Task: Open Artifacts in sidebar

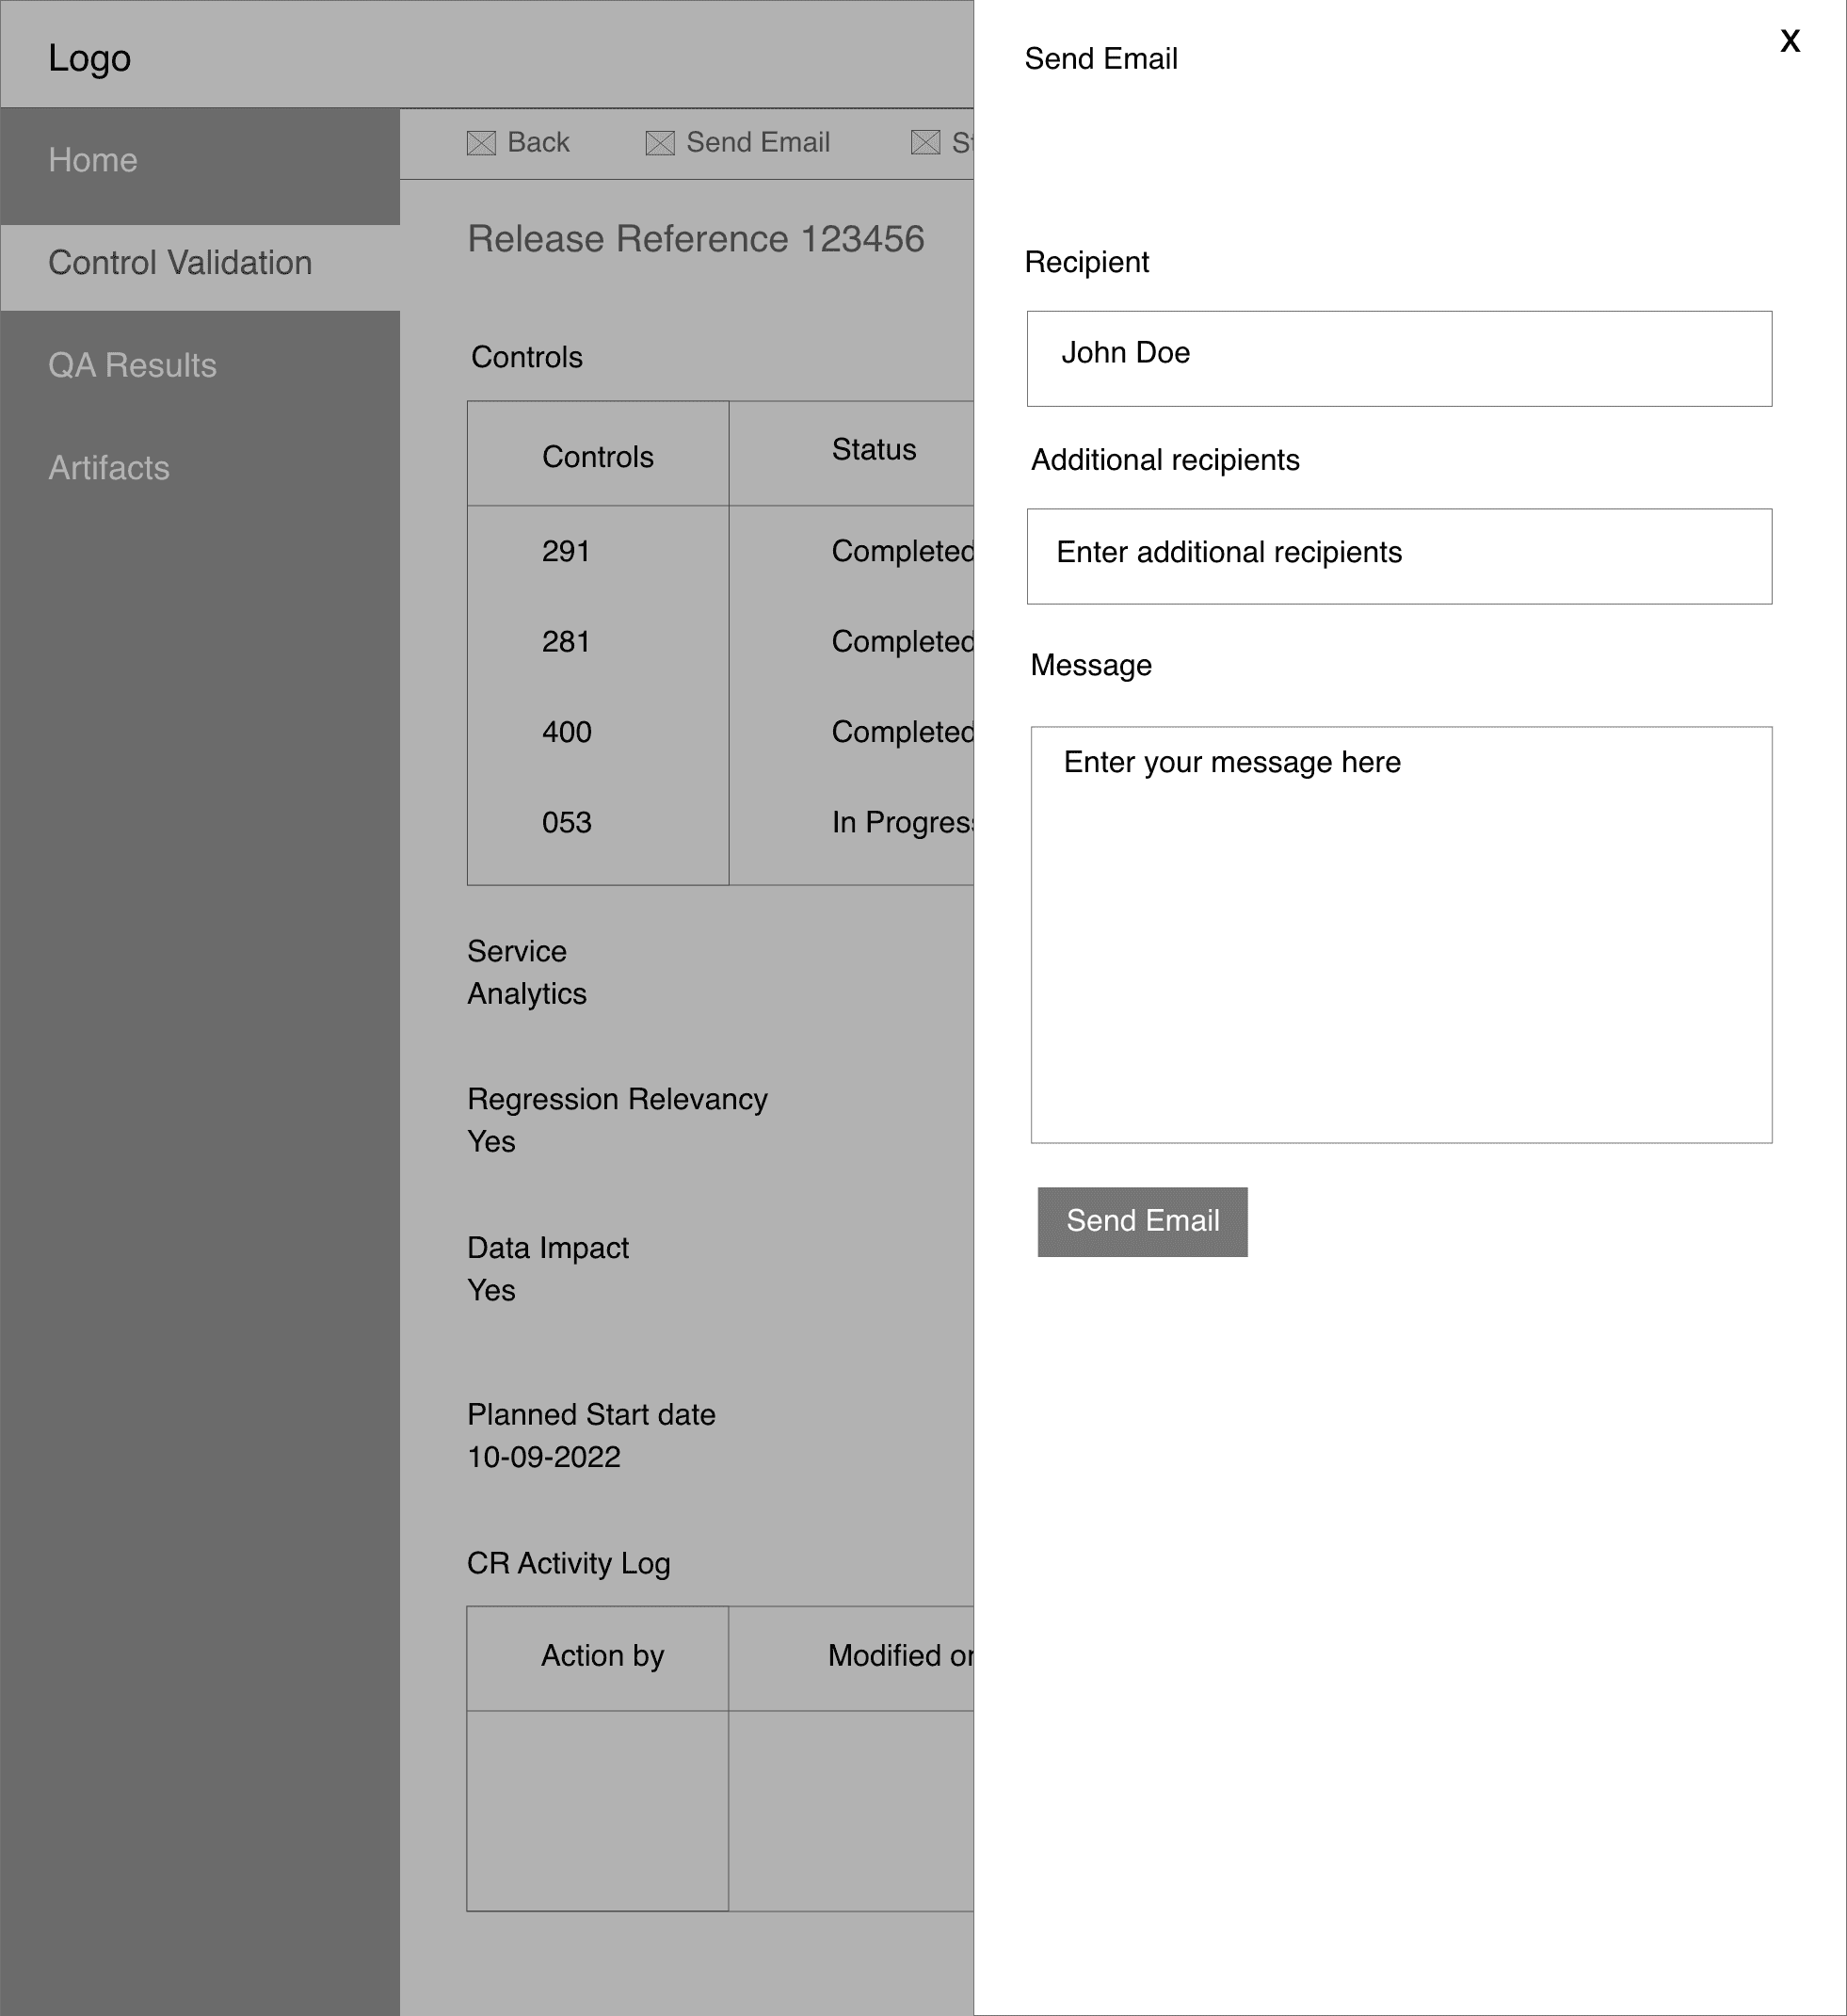Action: (x=109, y=468)
